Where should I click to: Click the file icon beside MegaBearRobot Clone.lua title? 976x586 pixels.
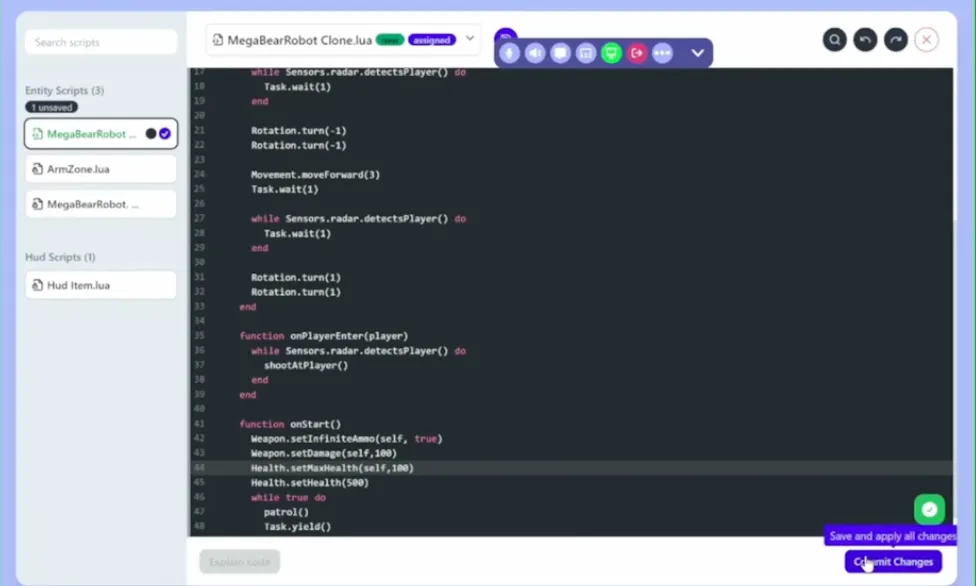pyautogui.click(x=217, y=40)
